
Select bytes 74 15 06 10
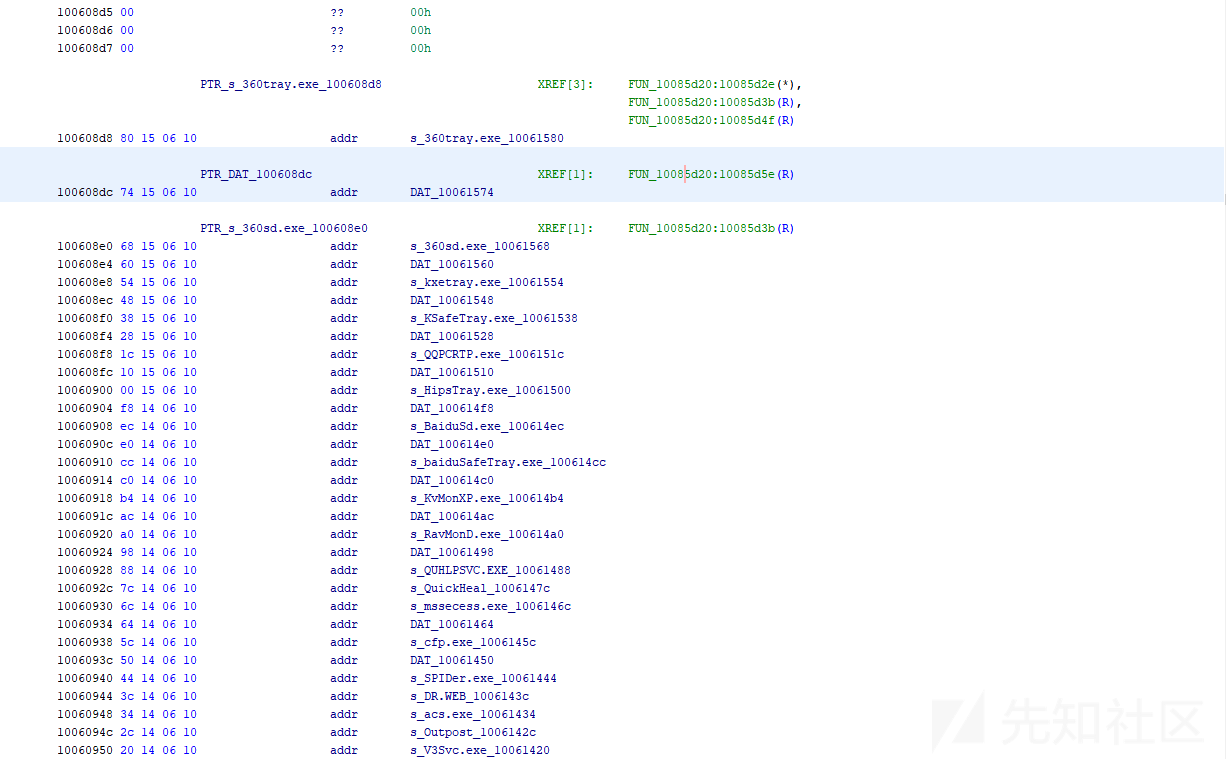point(158,192)
